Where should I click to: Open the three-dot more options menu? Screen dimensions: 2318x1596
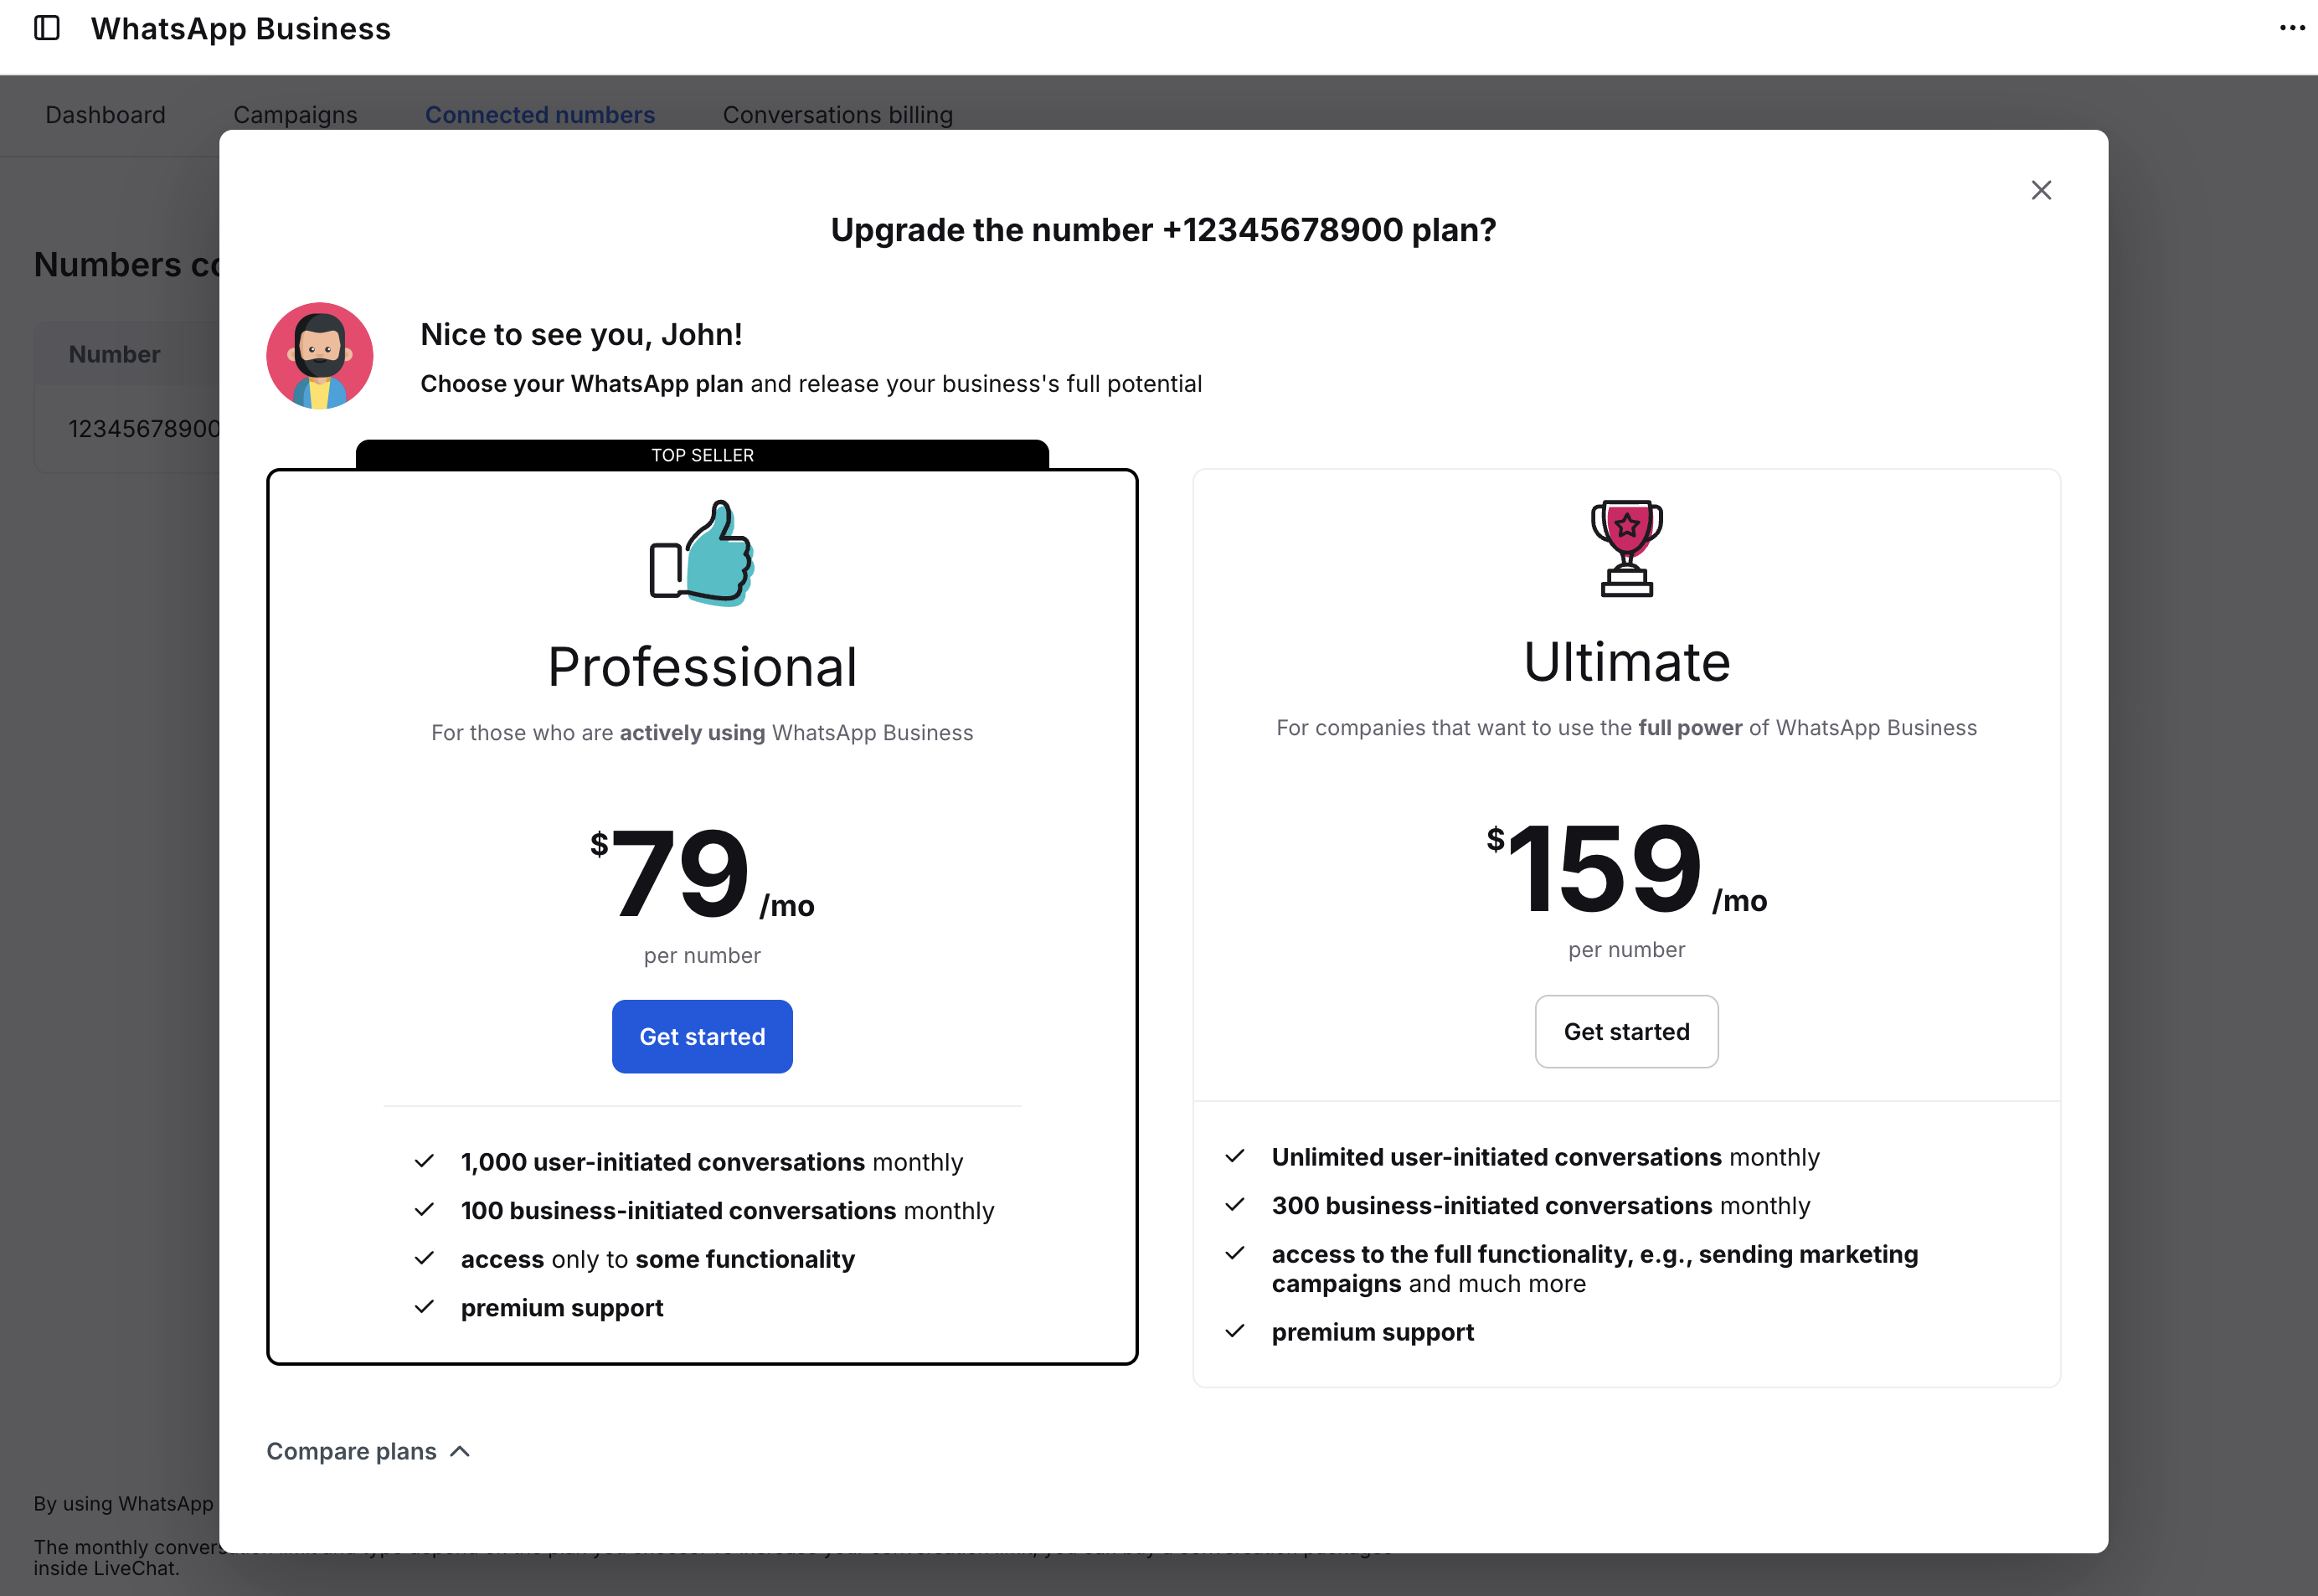pyautogui.click(x=2291, y=28)
